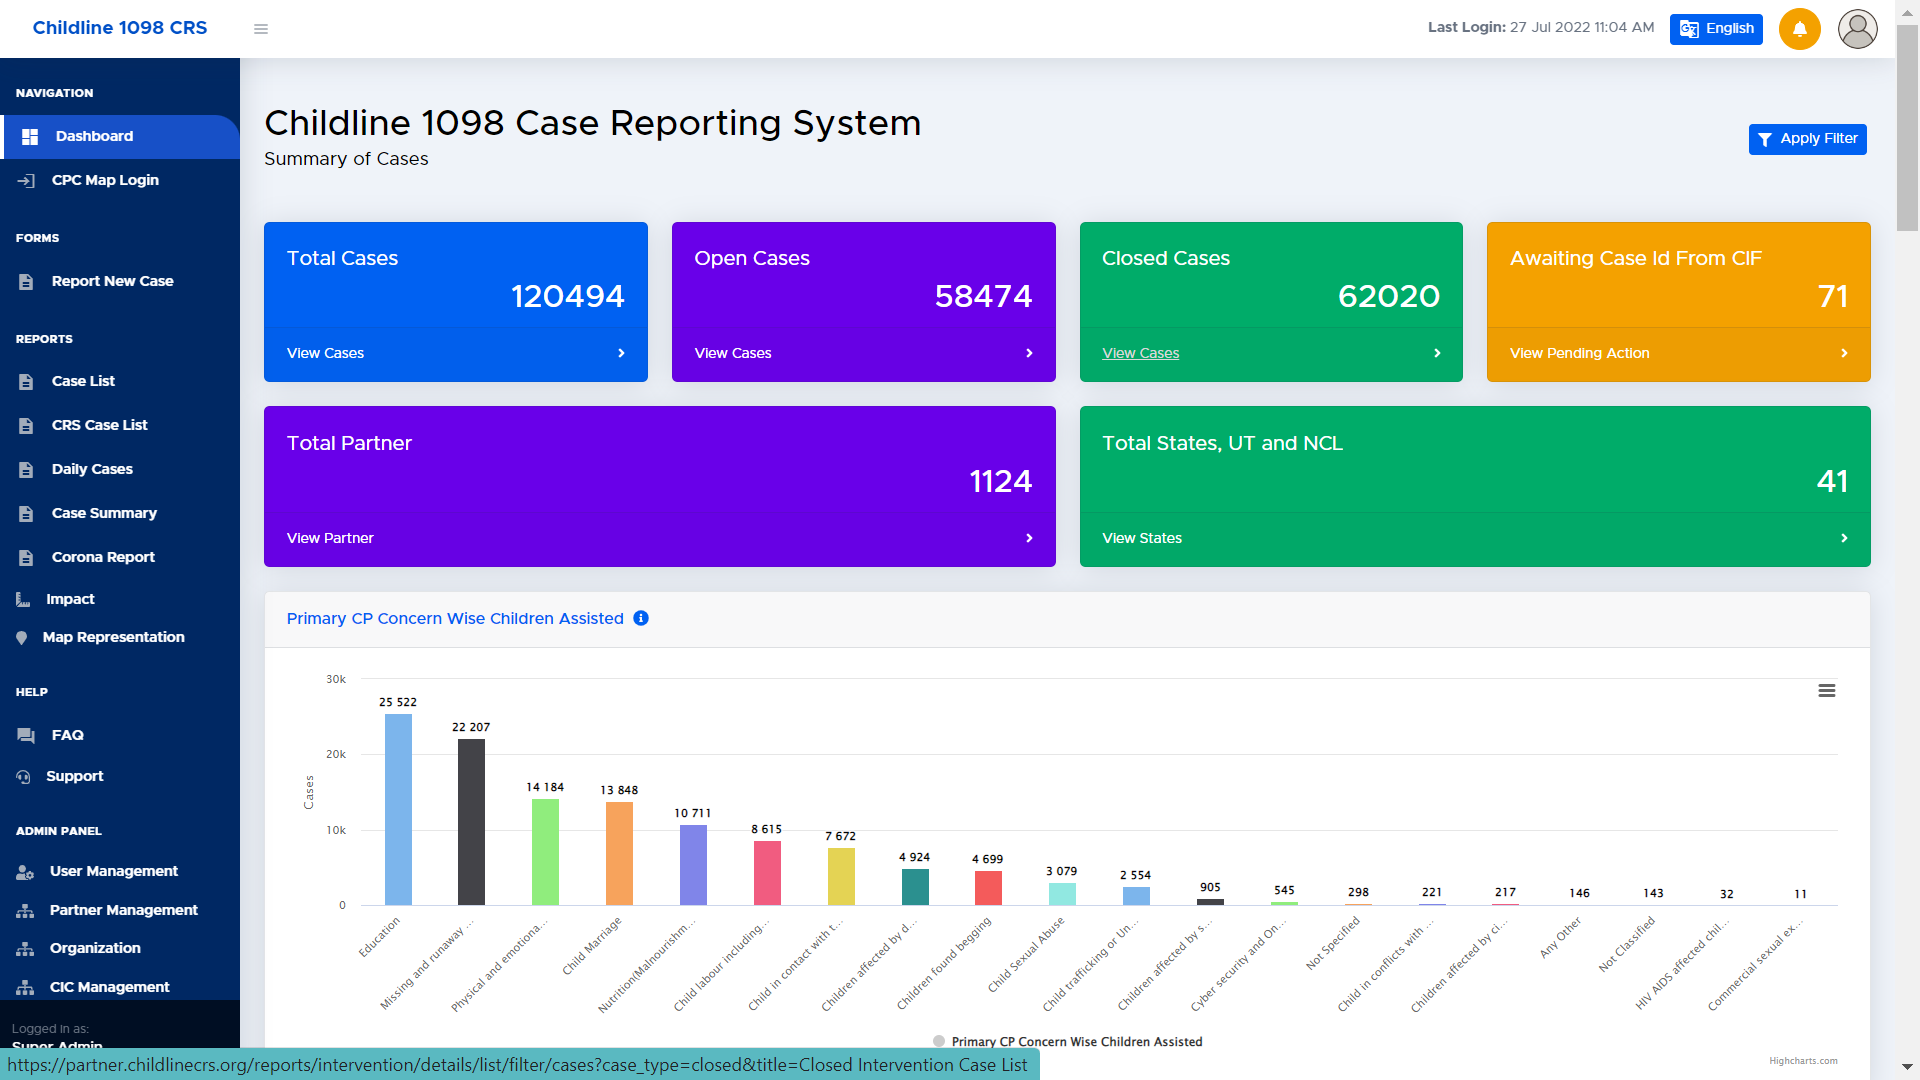Click the Organization hierarchy icon
Viewport: 1920px width, 1080px height.
(x=25, y=949)
